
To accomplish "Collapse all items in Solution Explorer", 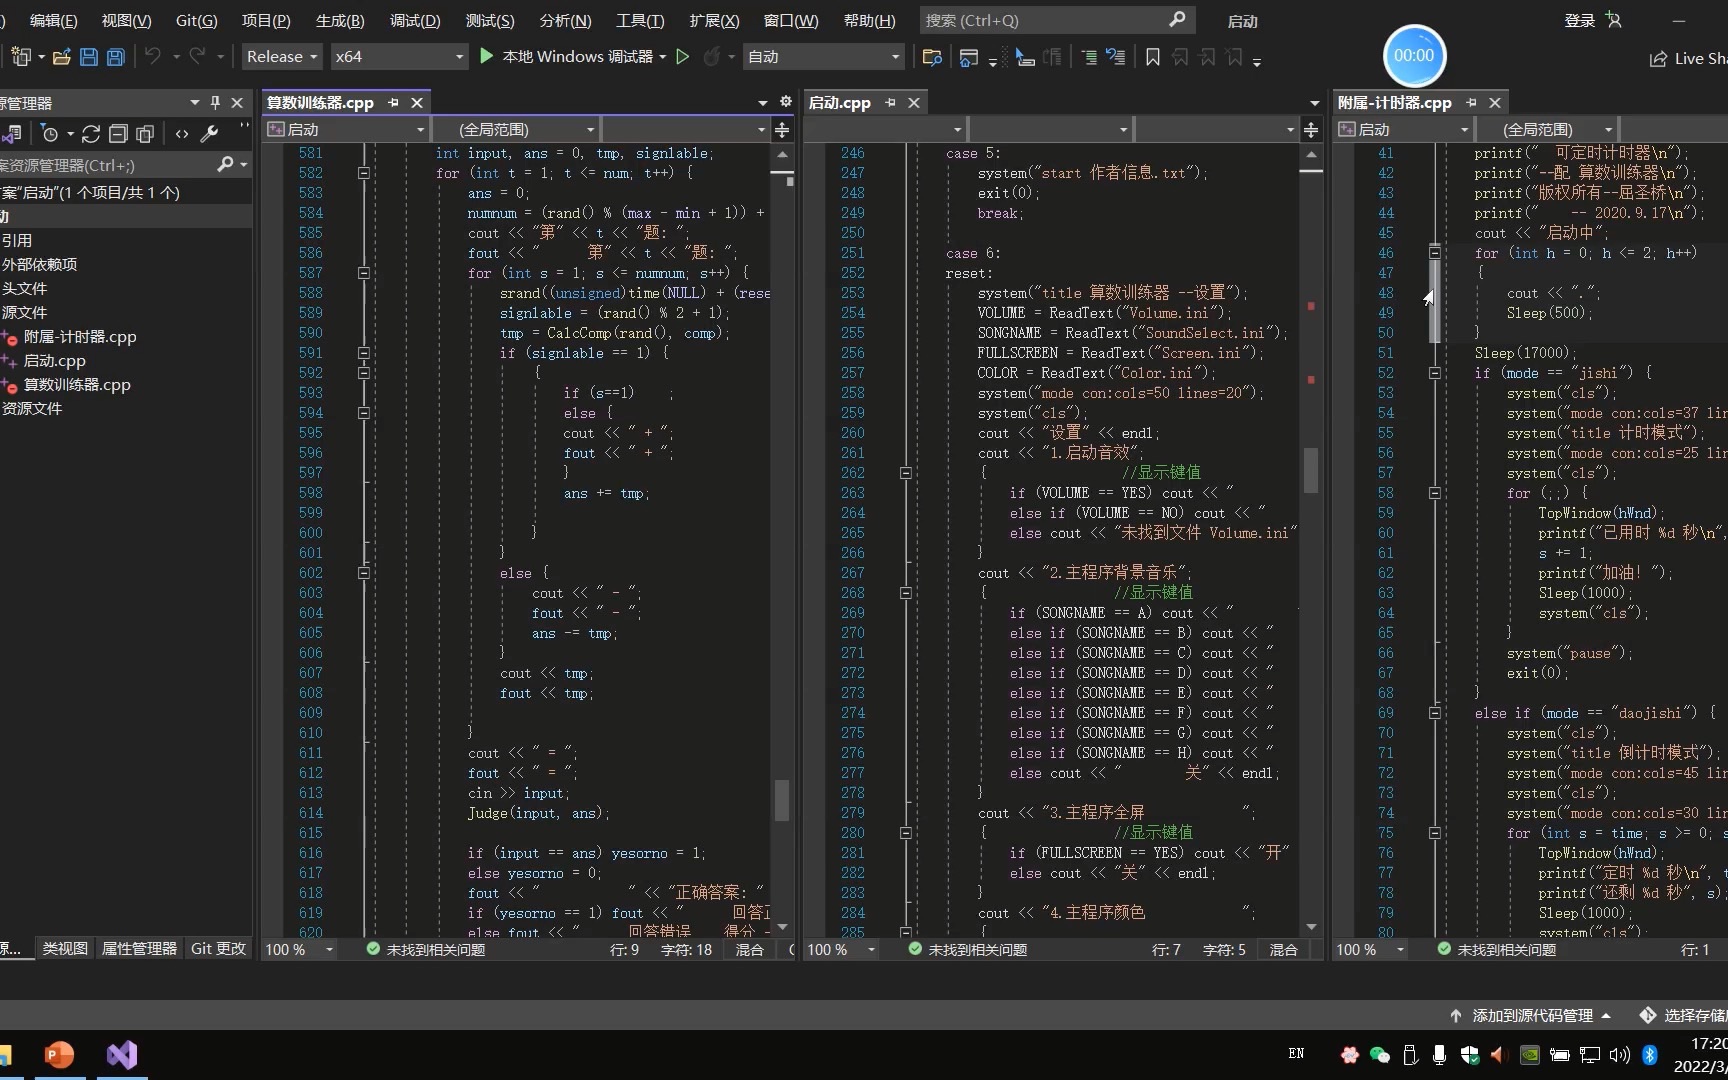I will pyautogui.click(x=117, y=135).
